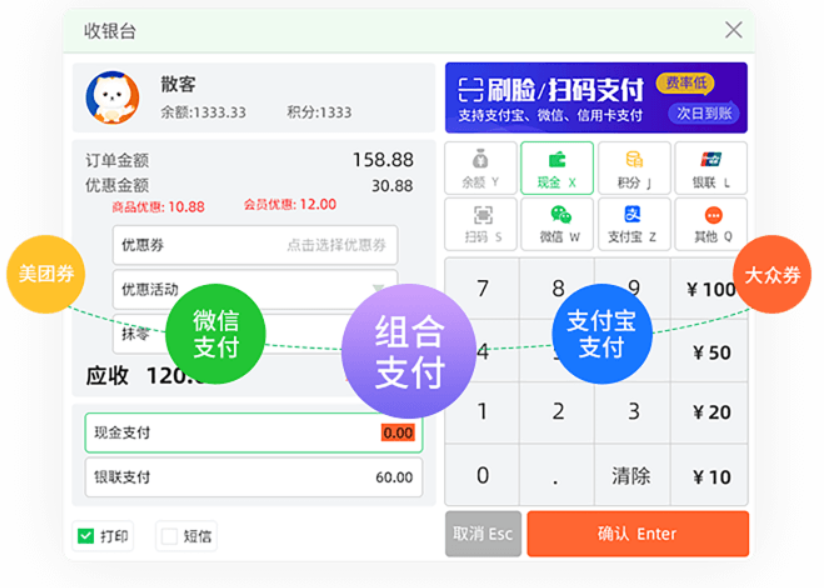Click the 支付宝支付 blue bubble
Image resolution: width=829 pixels, height=588 pixels.
click(x=602, y=334)
